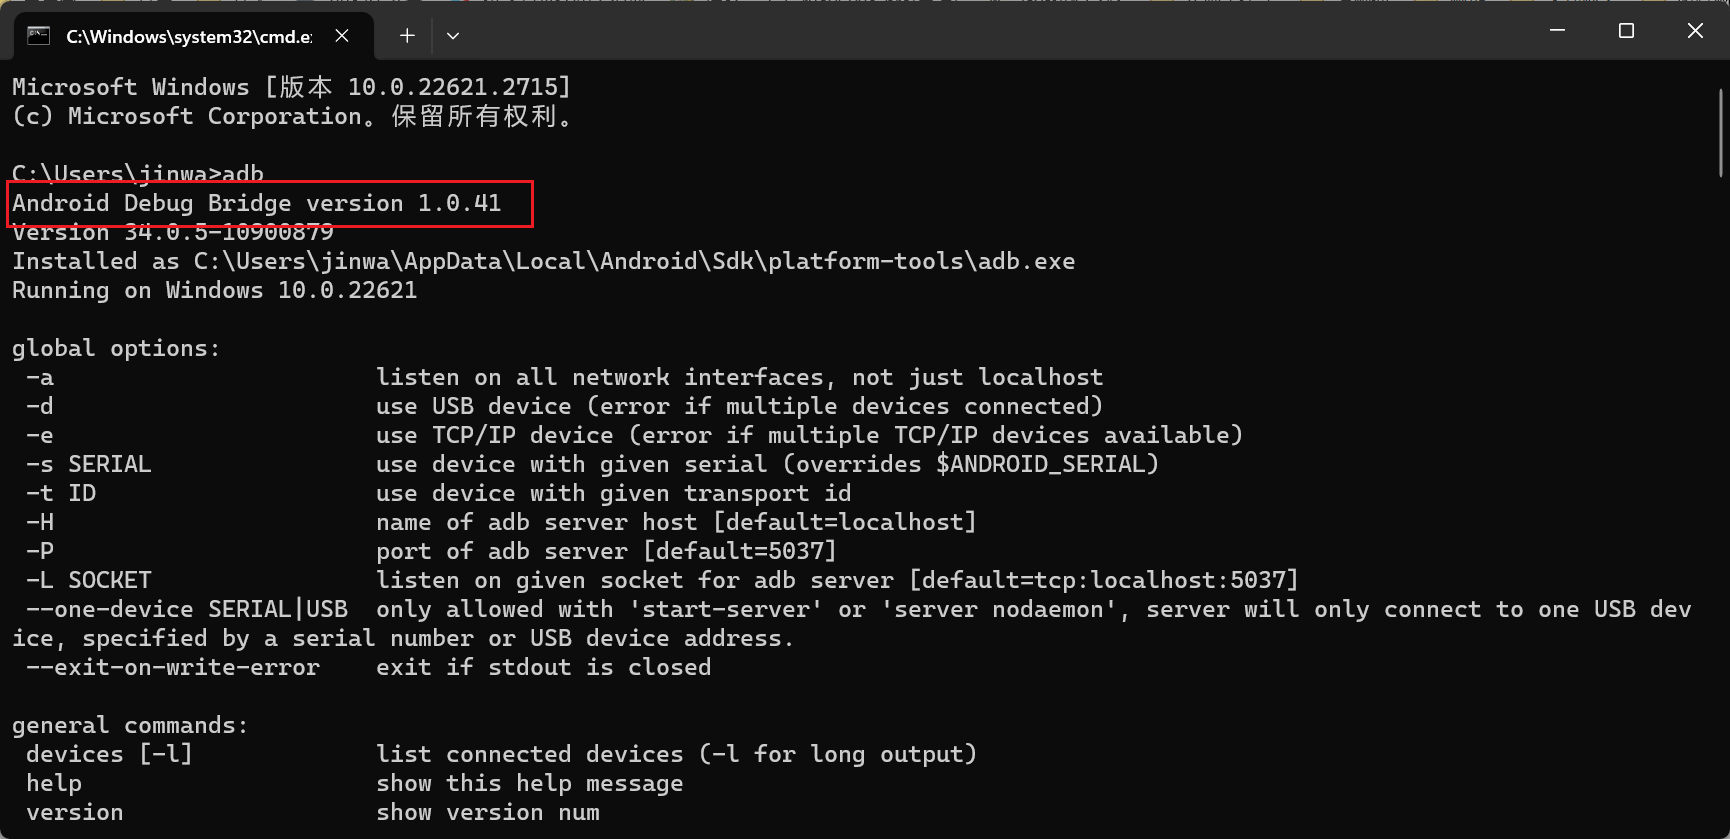Click the highlighted Android Debug Bridge version line
This screenshot has height=839, width=1730.
[257, 204]
